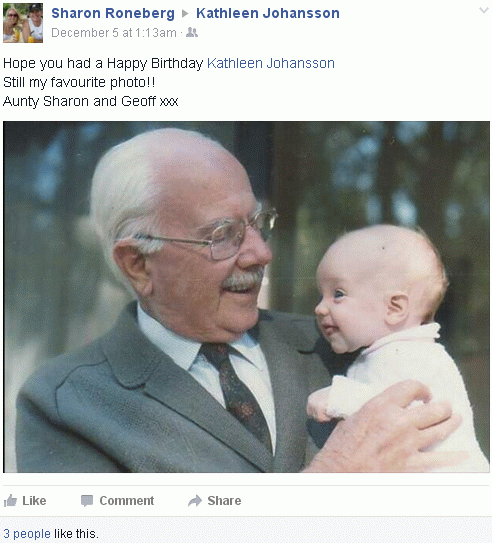This screenshot has height=543, width=492.
Task: Click the 'Aunty Sharon and Geoff xxx' line
Action: (91, 101)
